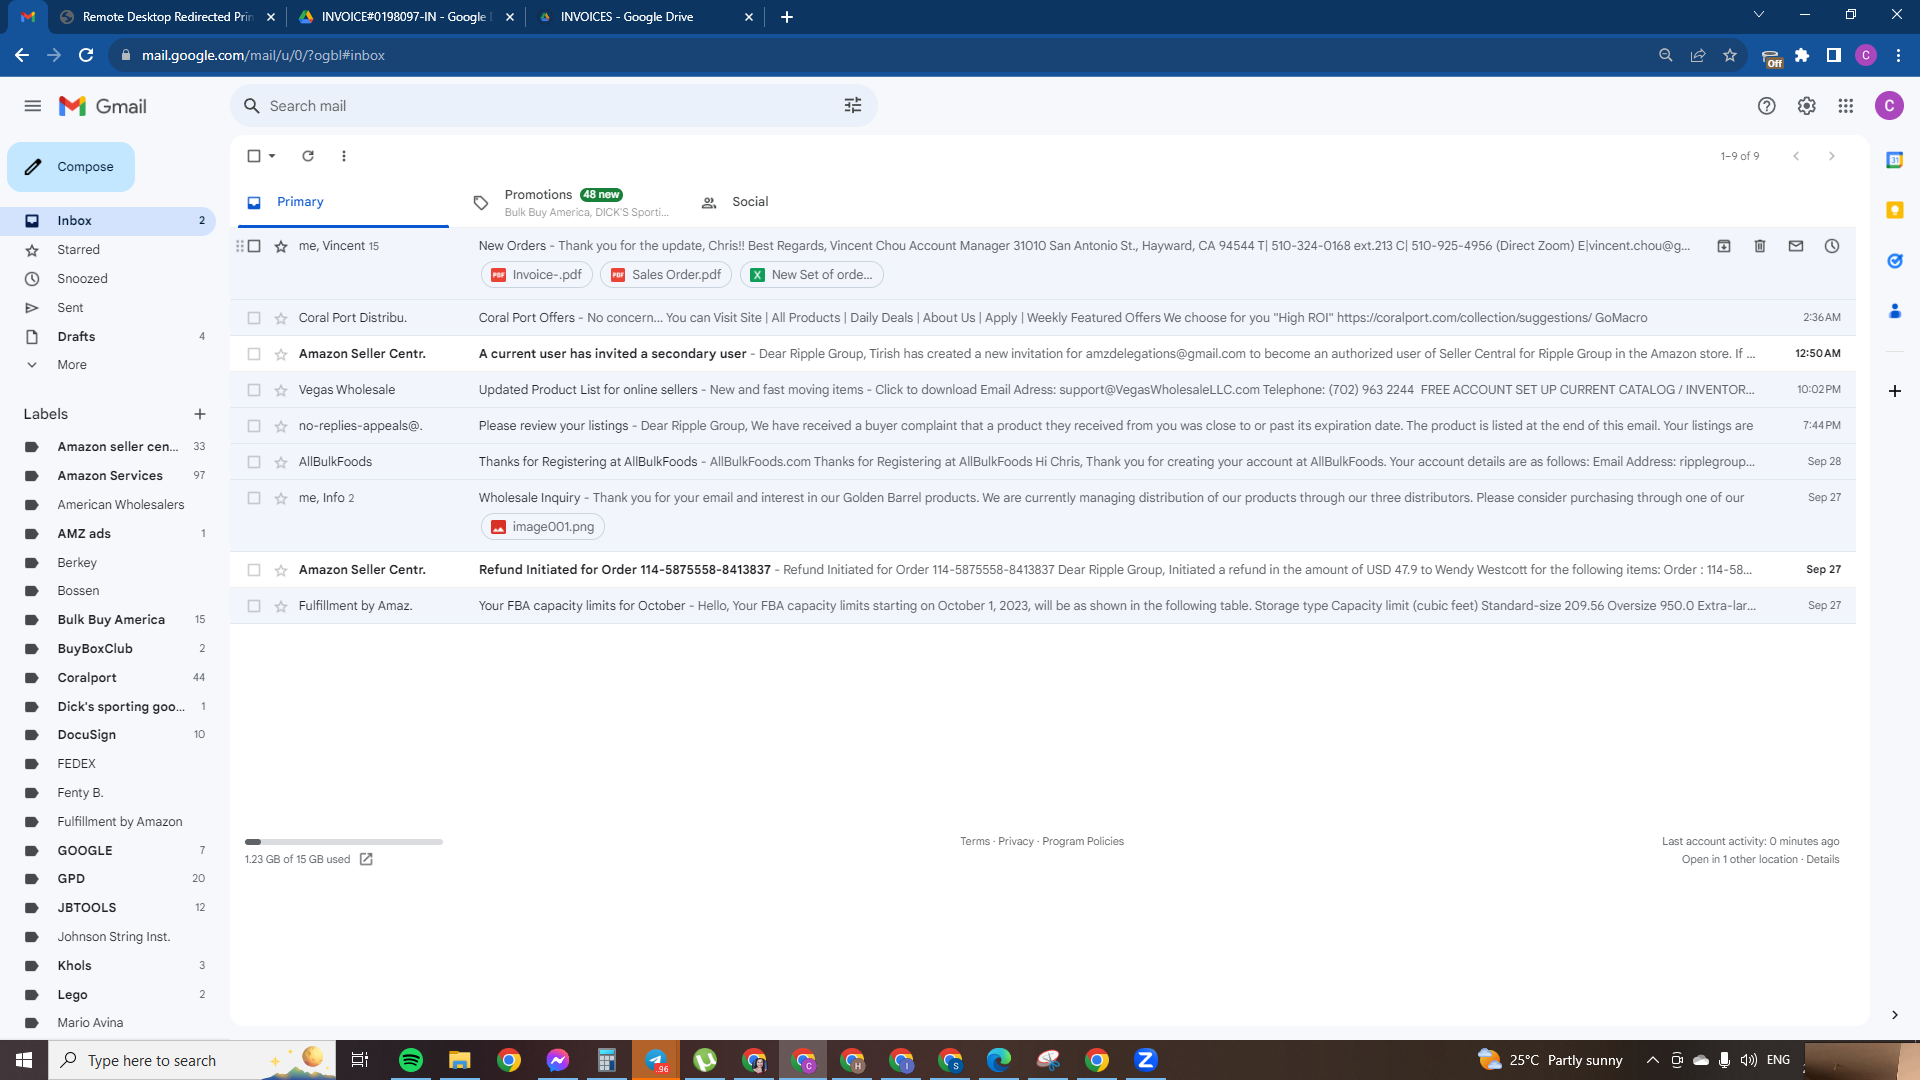Screen dimensions: 1920x1080
Task: Open Google Contacts side panel
Action: (x=1895, y=311)
